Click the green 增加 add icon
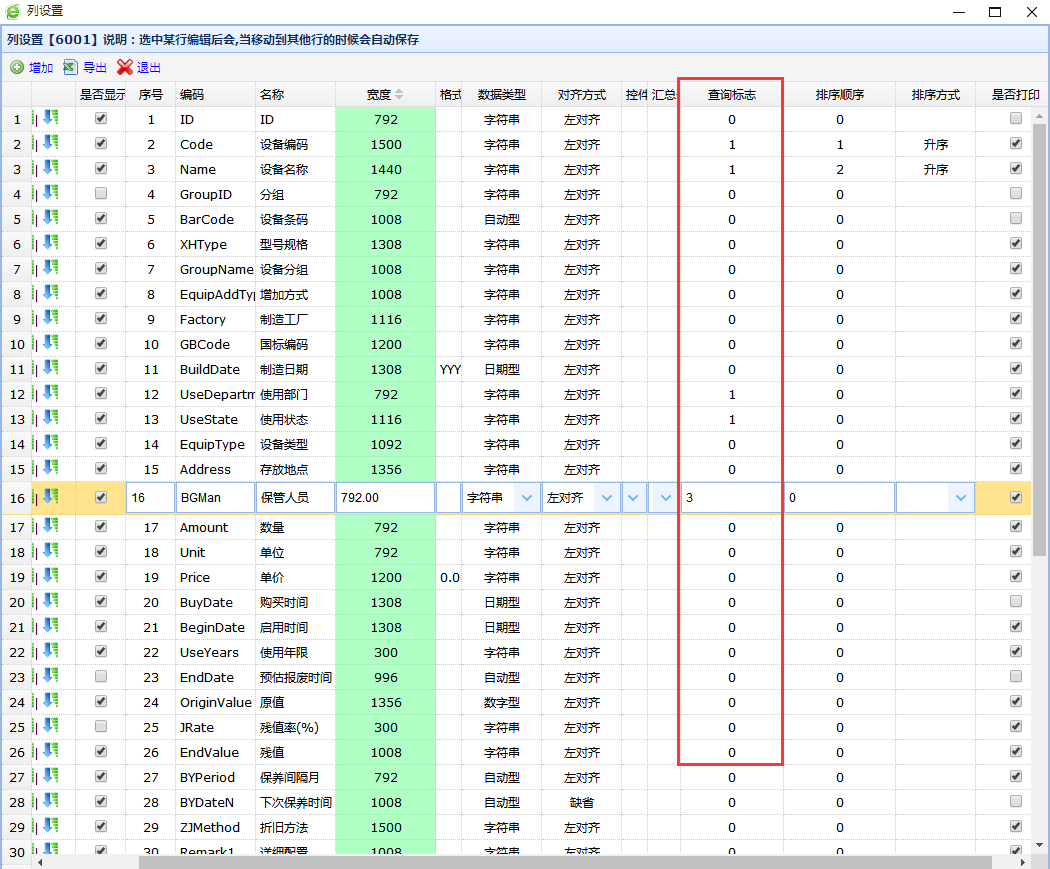Viewport: 1050px width, 869px height. pos(17,68)
